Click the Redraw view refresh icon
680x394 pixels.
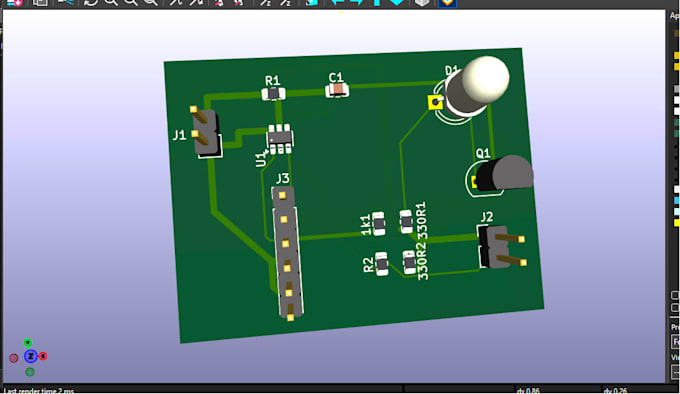91,3
